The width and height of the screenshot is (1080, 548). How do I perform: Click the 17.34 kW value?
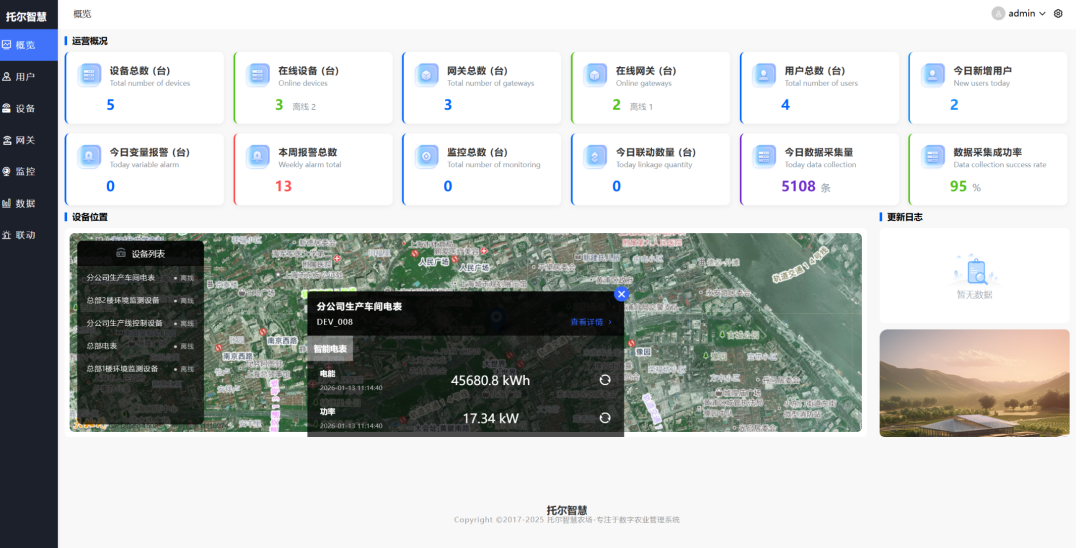[x=490, y=418]
